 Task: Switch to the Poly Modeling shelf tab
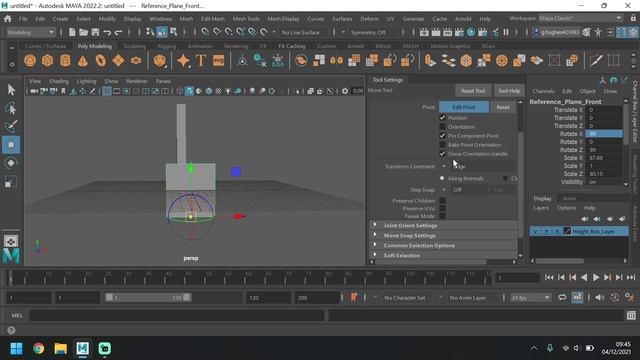[94, 46]
